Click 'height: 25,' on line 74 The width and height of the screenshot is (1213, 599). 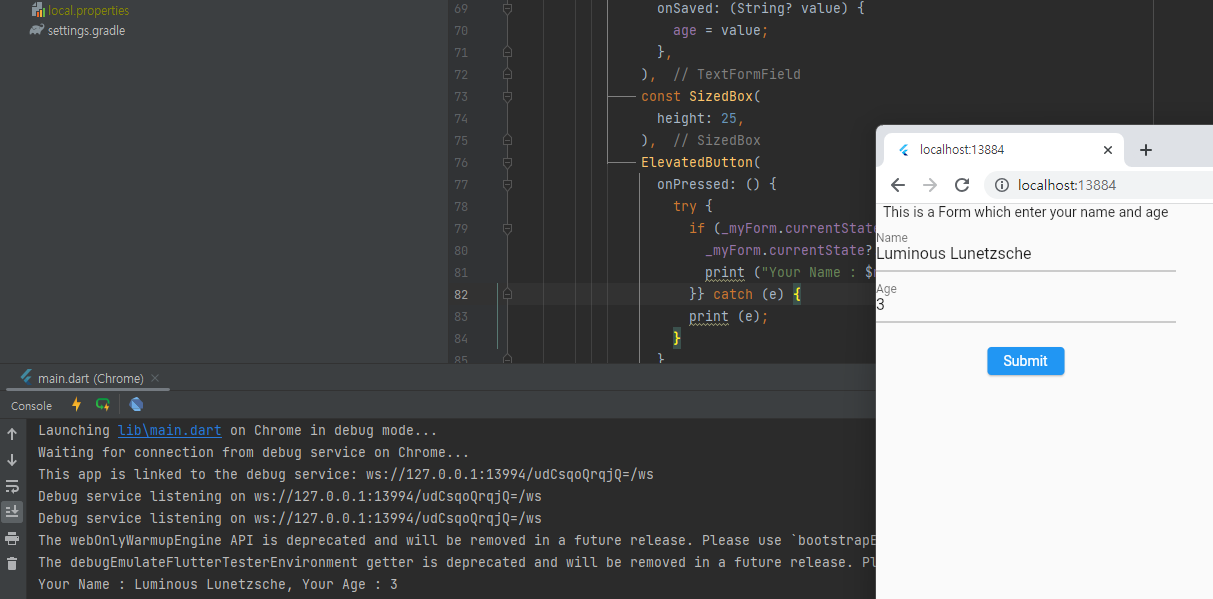click(x=701, y=118)
